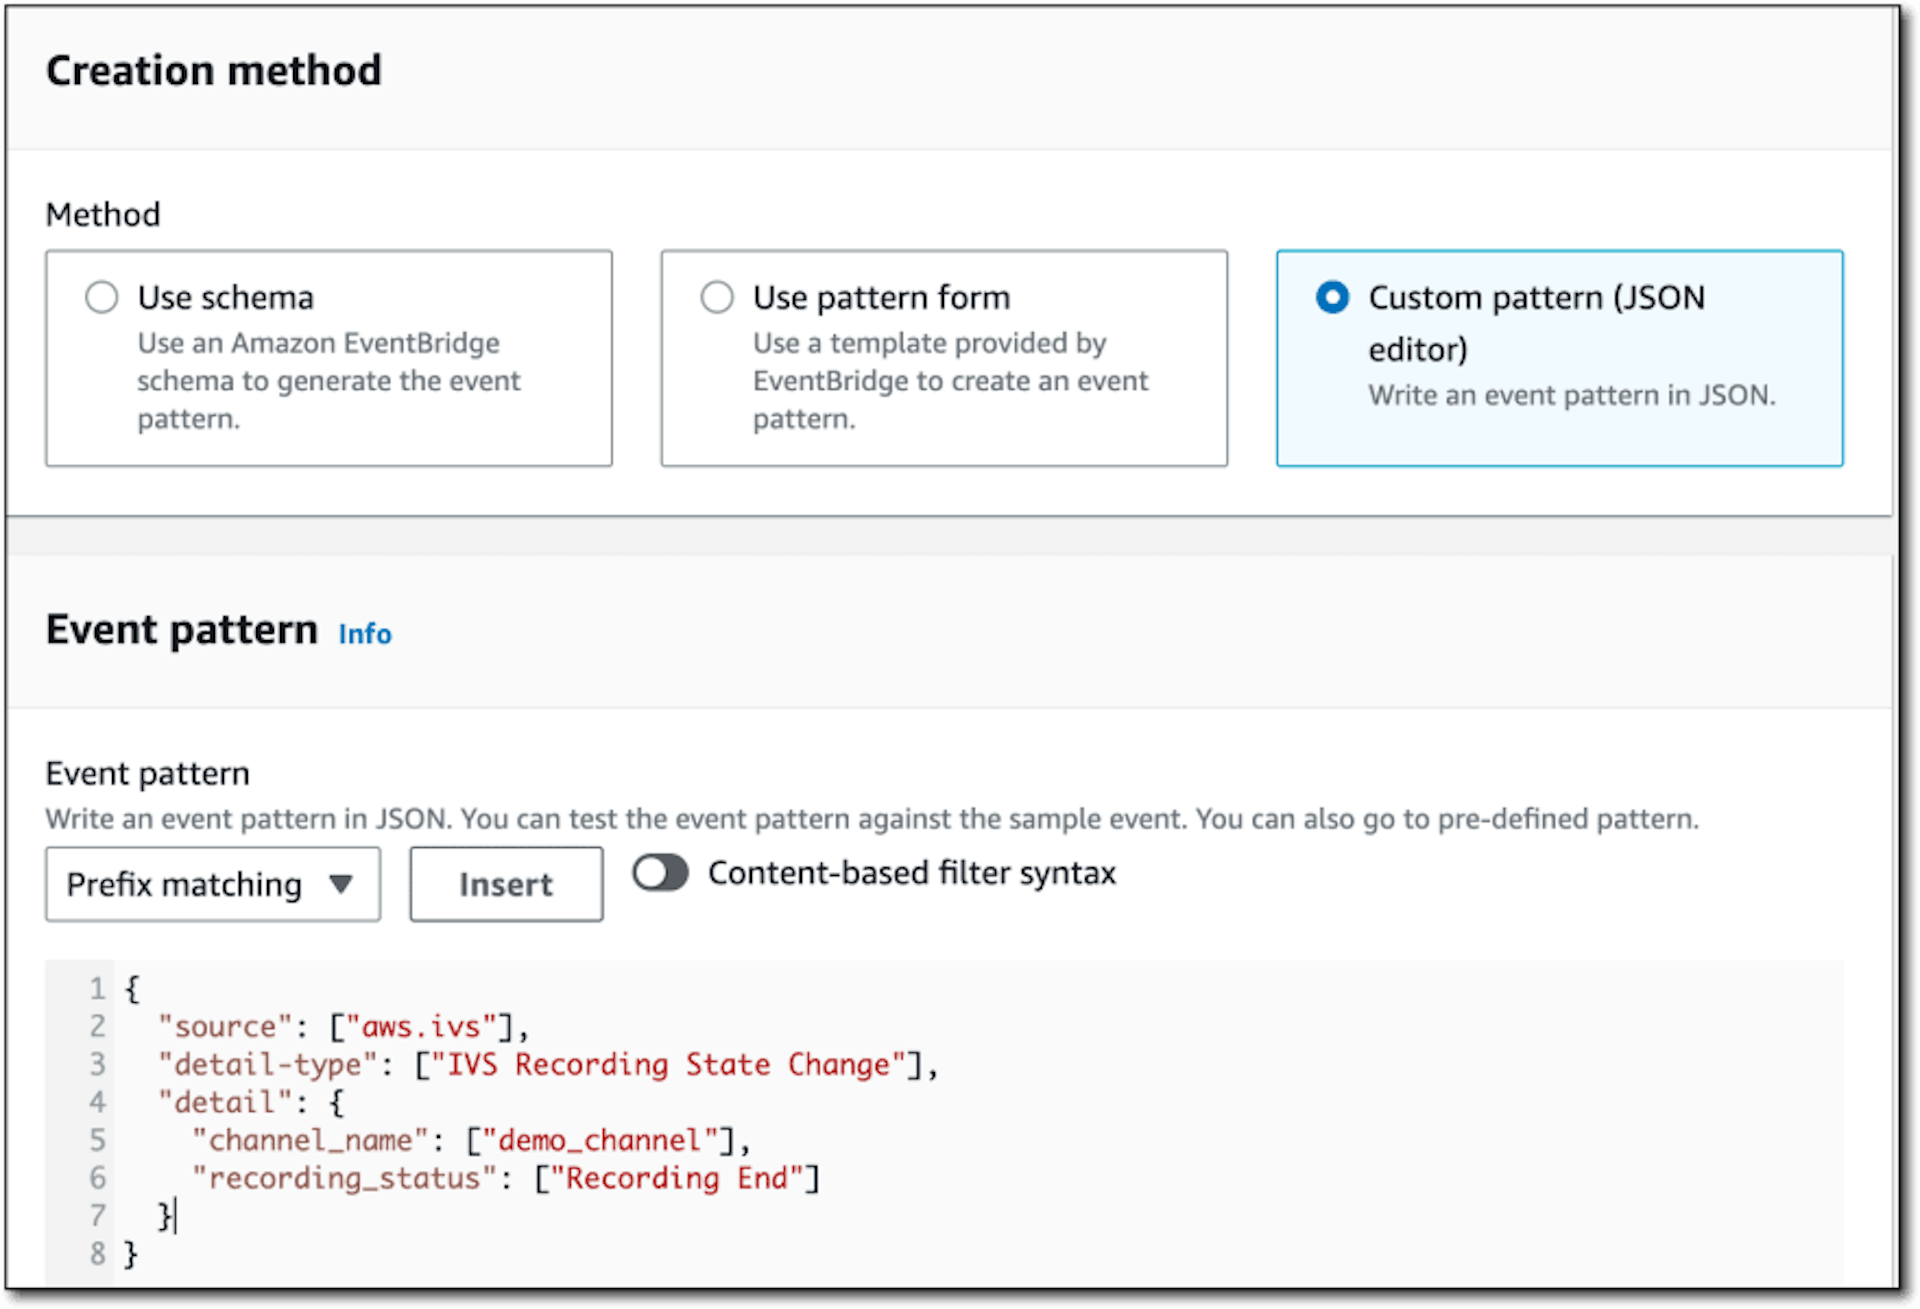Click the recording_status line in the editor

point(506,1179)
